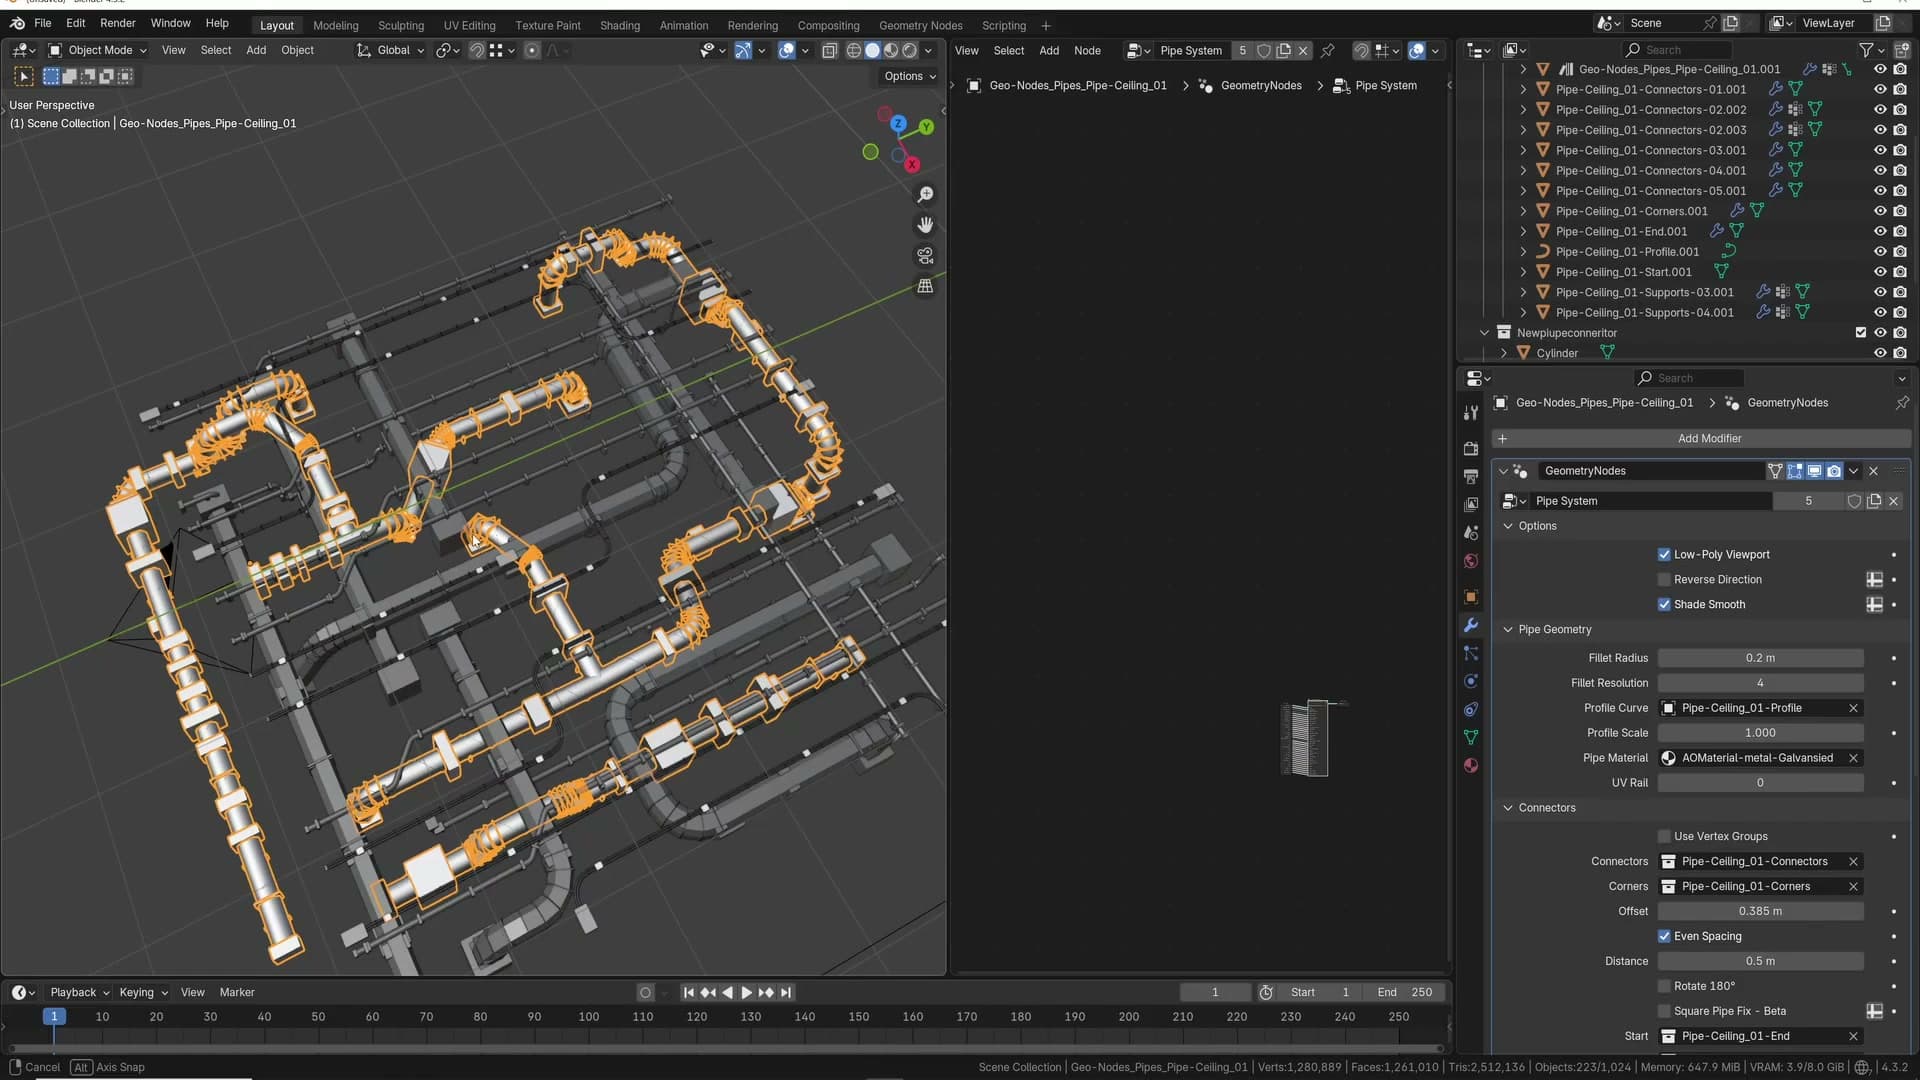Enable Use Vertex Groups checkbox
This screenshot has width=1920, height=1080.
(x=1664, y=837)
